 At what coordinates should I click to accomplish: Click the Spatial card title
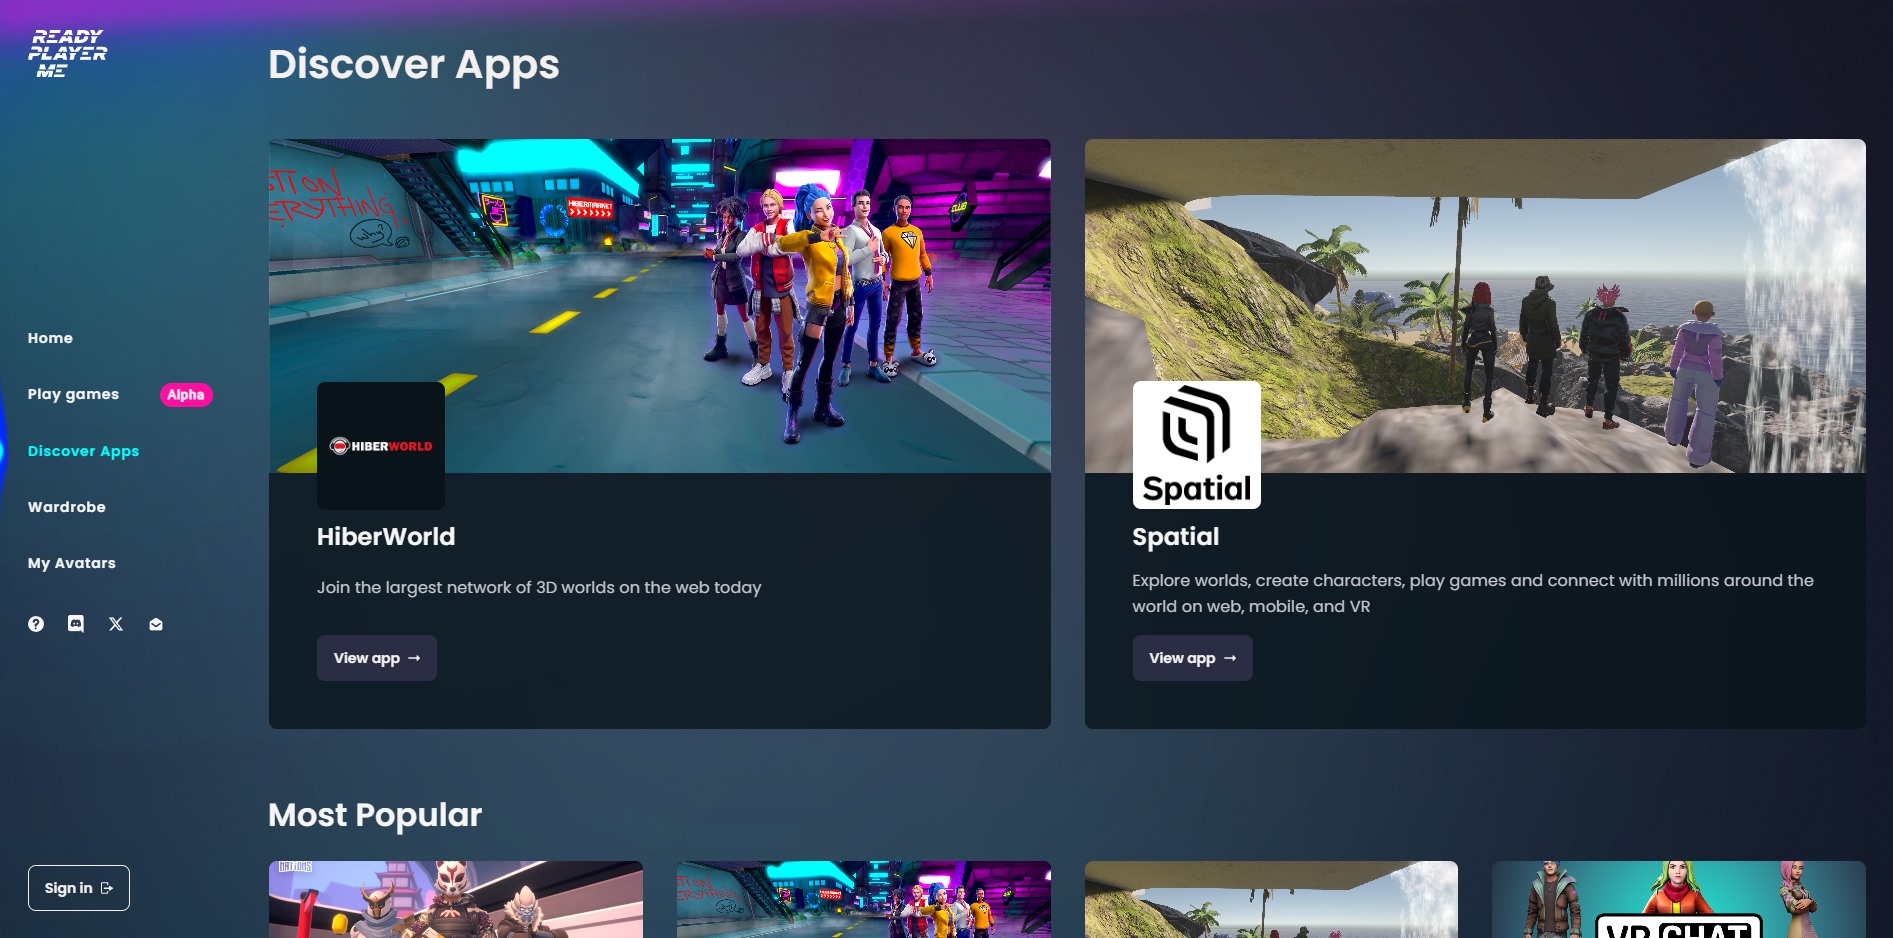click(1176, 537)
